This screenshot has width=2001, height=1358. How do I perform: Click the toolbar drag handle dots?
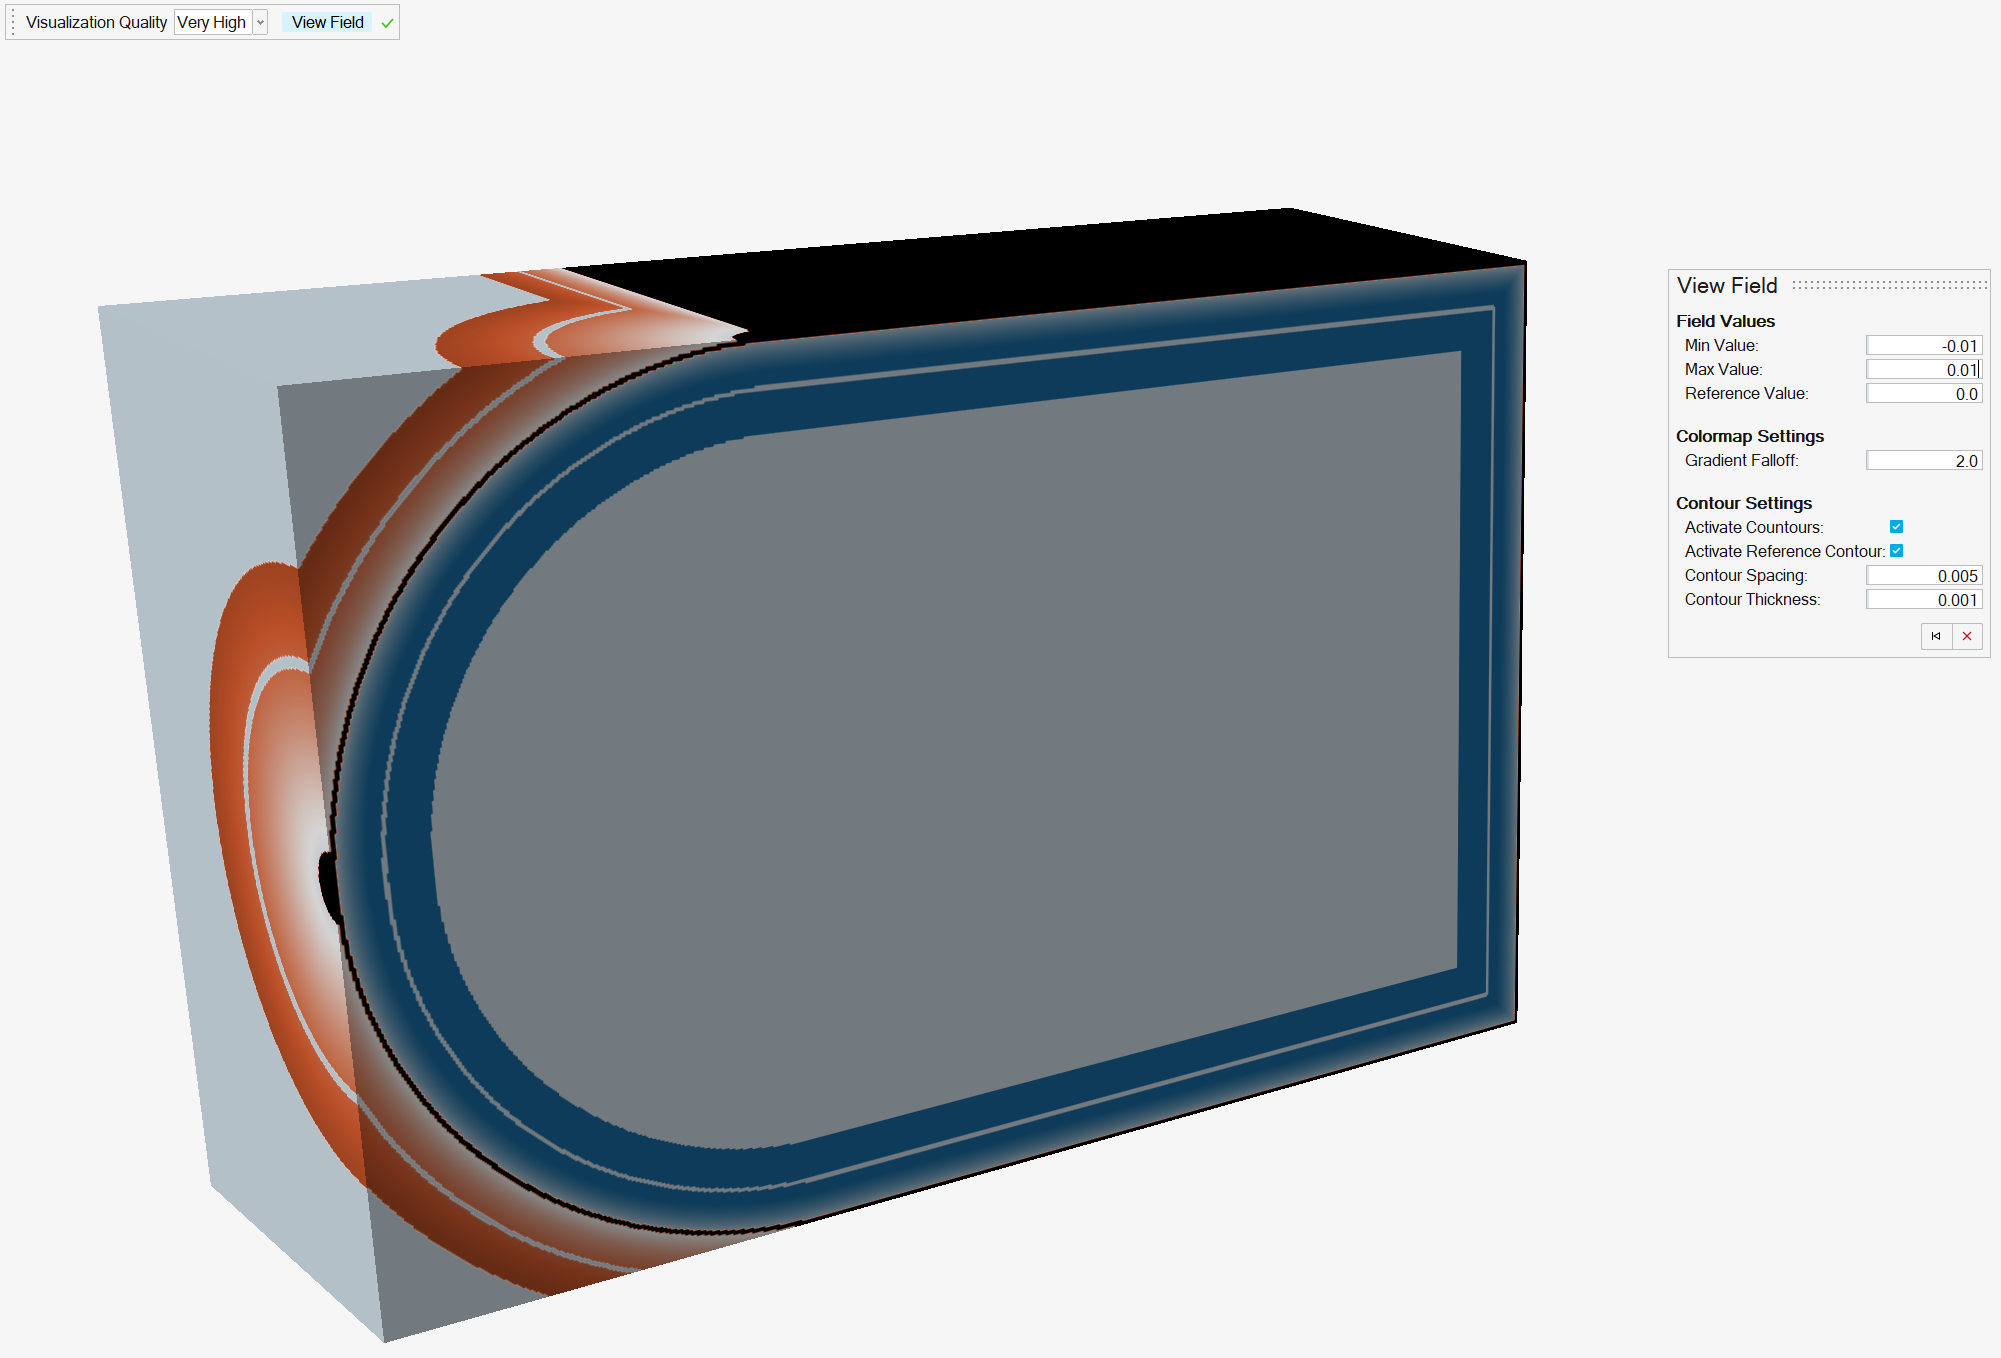[x=13, y=22]
